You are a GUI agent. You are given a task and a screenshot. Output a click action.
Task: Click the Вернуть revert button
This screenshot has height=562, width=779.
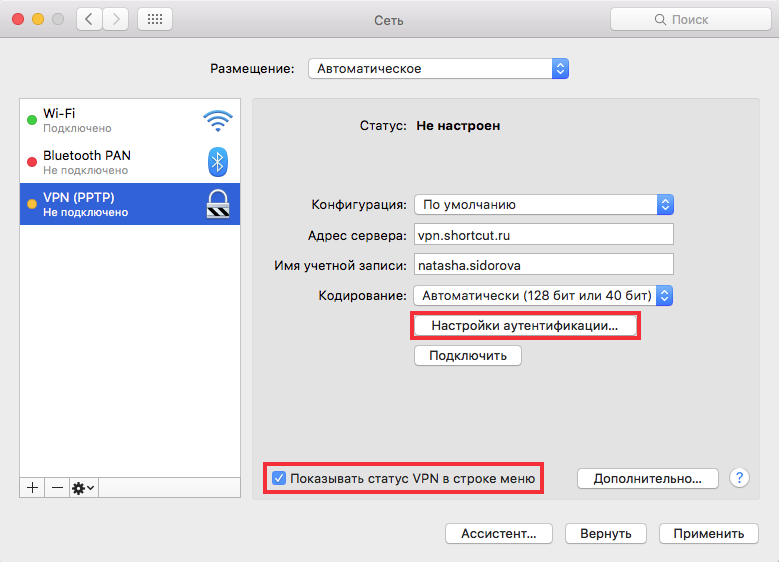pos(606,534)
